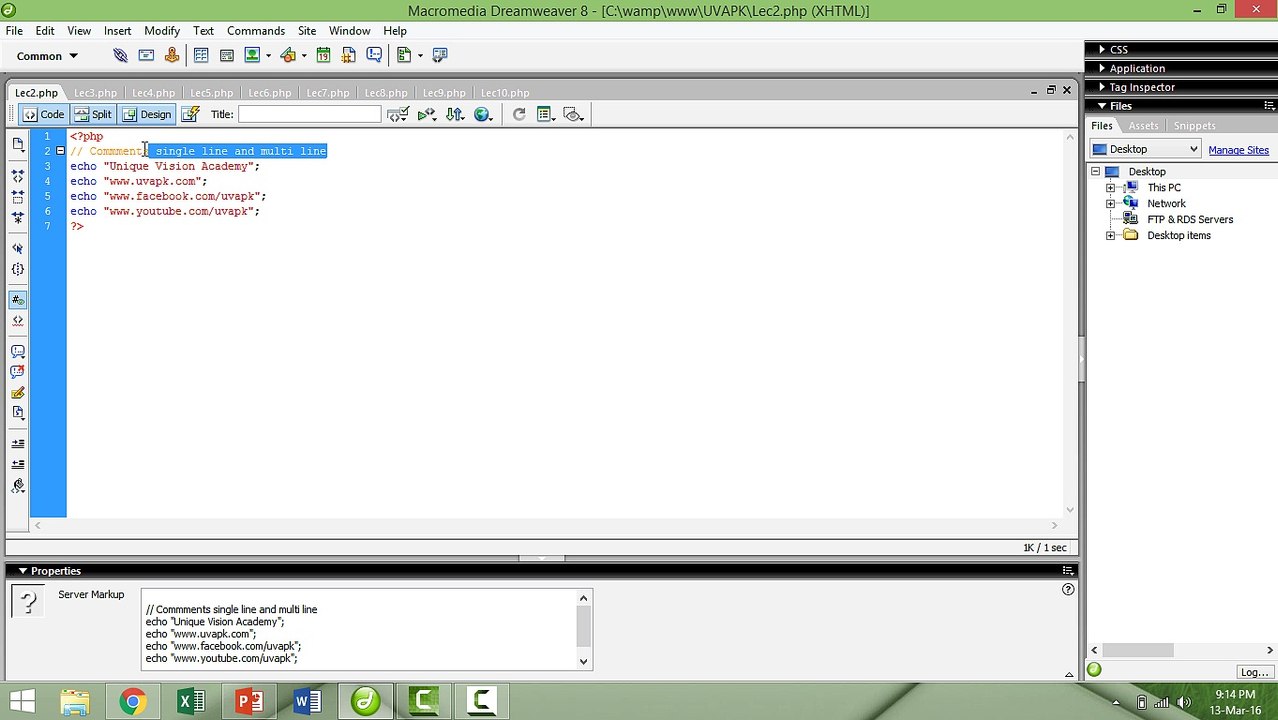Collapse the code block on line 2
Screen dimensions: 1278x720
tap(60, 151)
